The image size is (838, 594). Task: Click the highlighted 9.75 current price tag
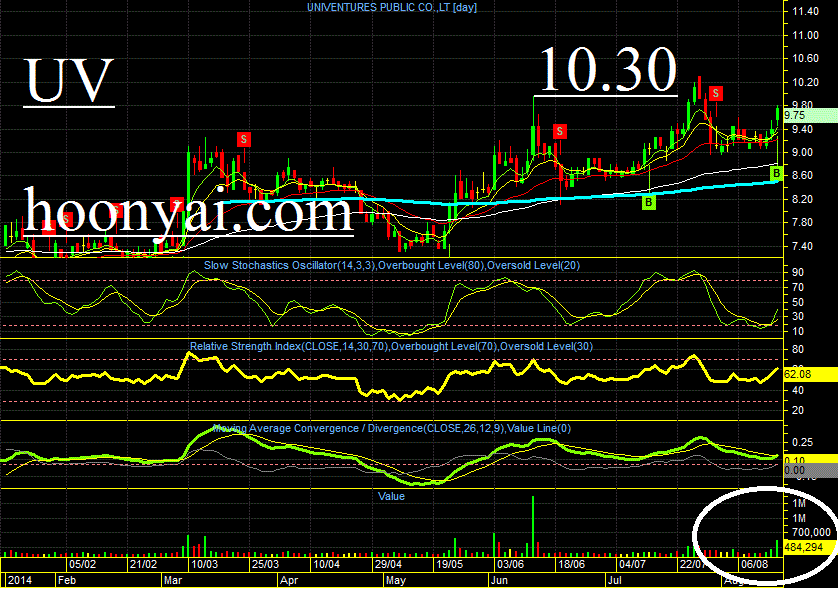(810, 115)
